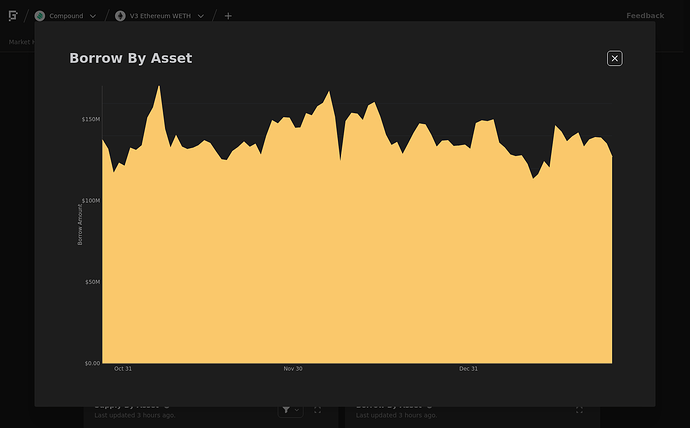
Task: Click the V3 Ethereum WETH breadcrumb label
Action: 160,16
